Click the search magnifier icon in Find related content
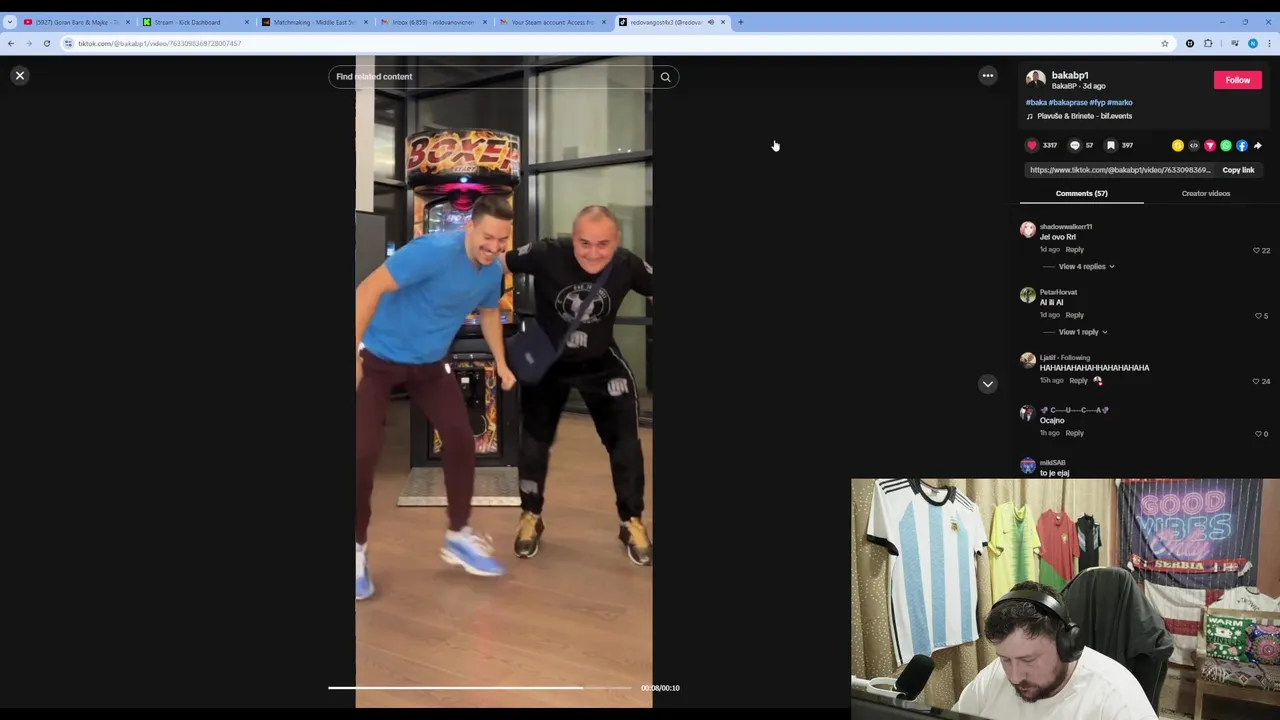Viewport: 1280px width, 720px height. [665, 77]
